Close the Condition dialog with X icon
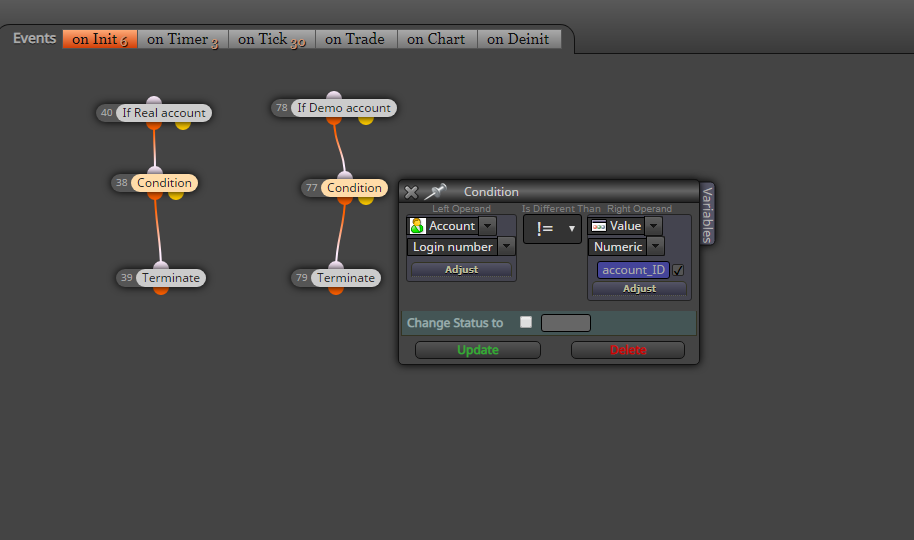Viewport: 914px width, 540px height. 411,192
